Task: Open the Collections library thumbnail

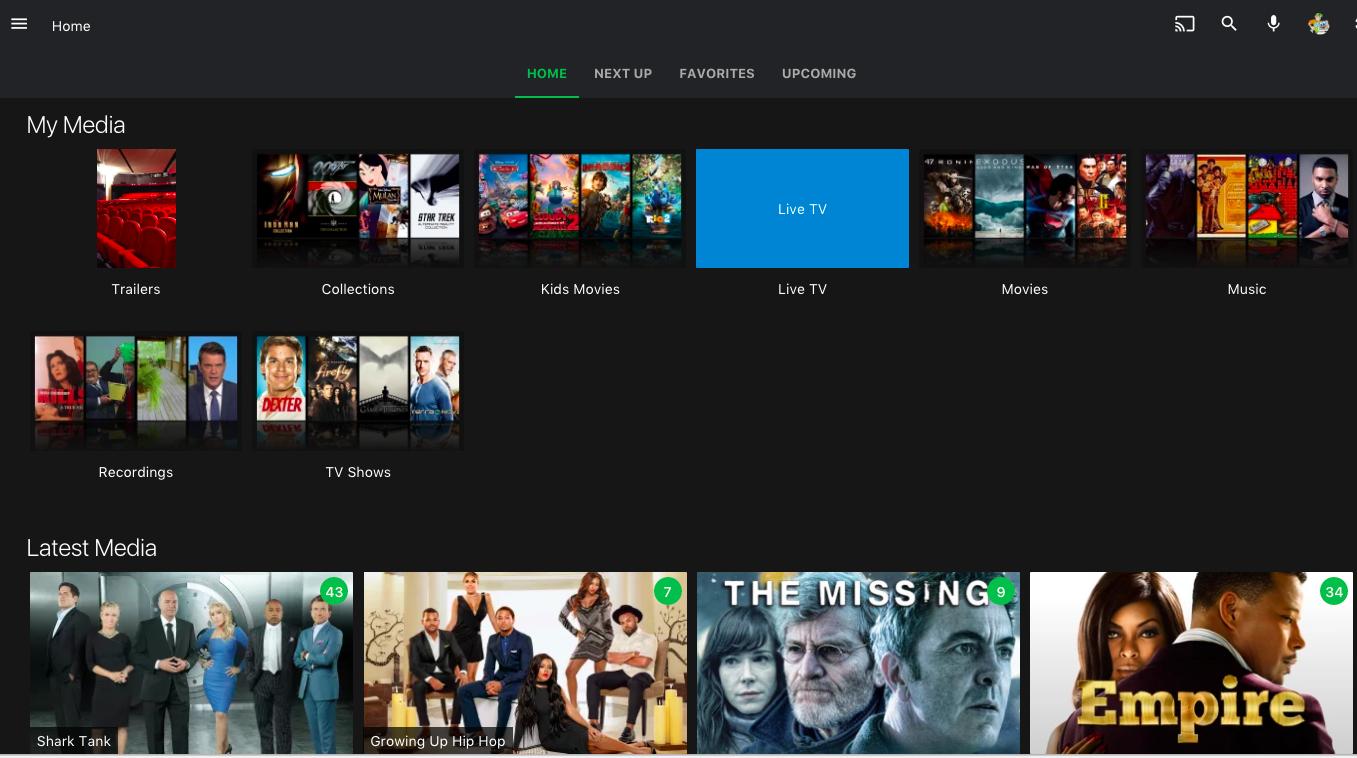Action: click(358, 208)
